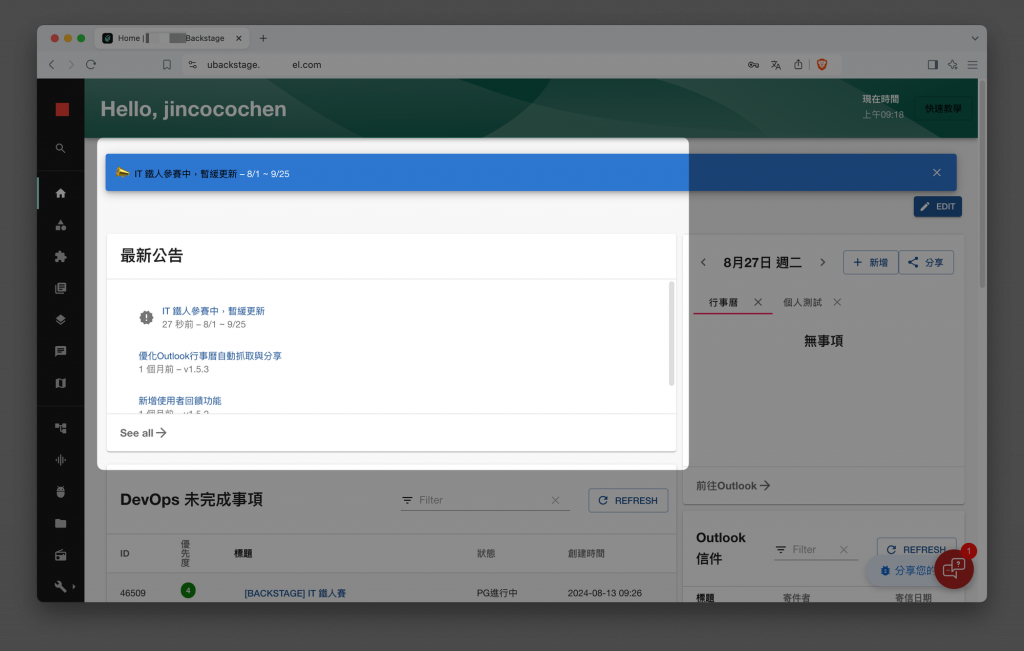The height and width of the screenshot is (651, 1024).
Task: Open announcement IT 鐵人參賽中，暫緩更新
Action: pos(213,311)
